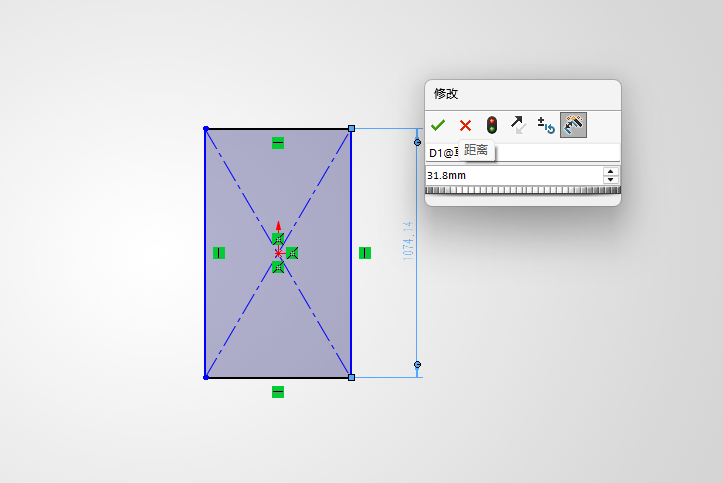Click the traffic light rebuild icon
Screen dimensions: 723x483
[x=492, y=125]
